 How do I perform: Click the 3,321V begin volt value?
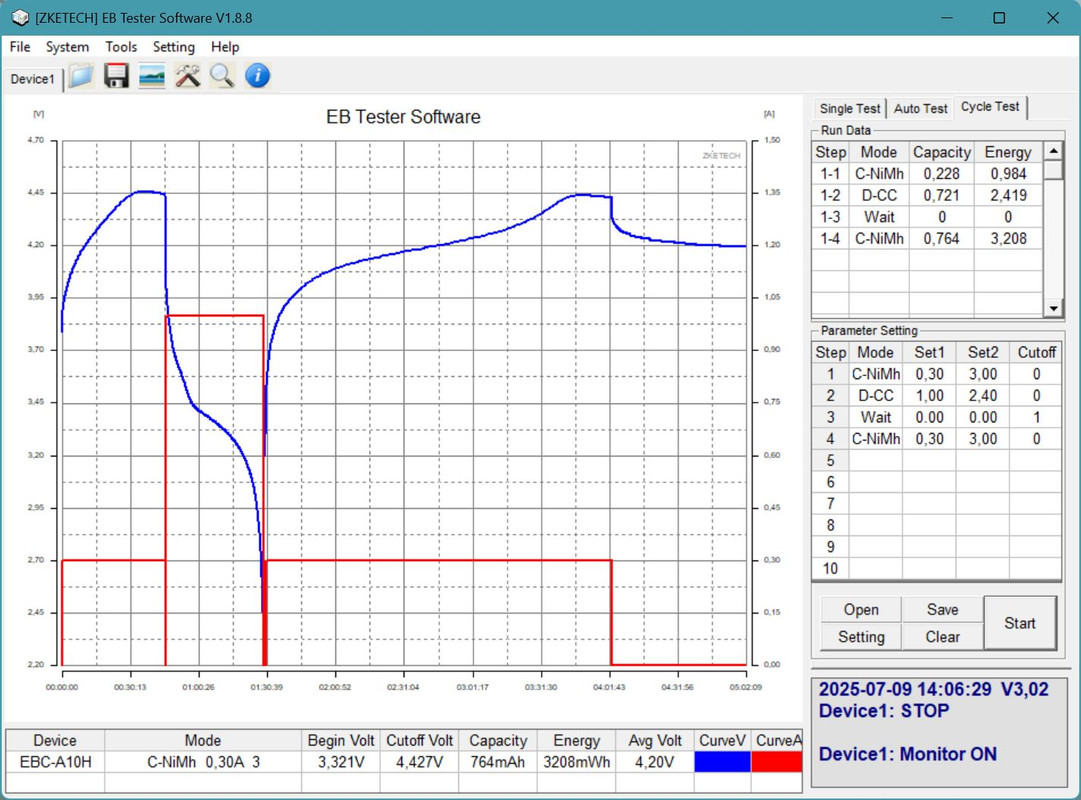coord(341,762)
